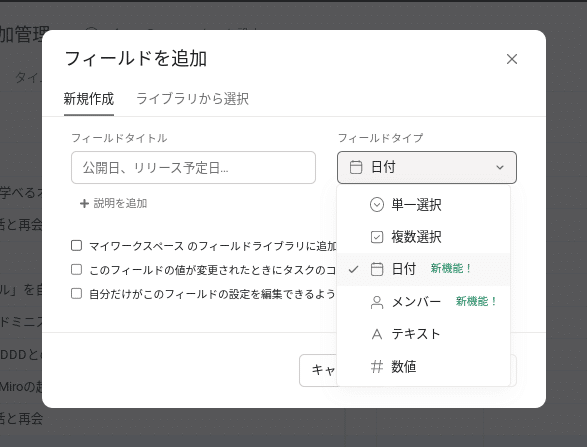Click the 新機能！ badge next to 日付
Viewport: 587px width, 447px height.
(451, 268)
